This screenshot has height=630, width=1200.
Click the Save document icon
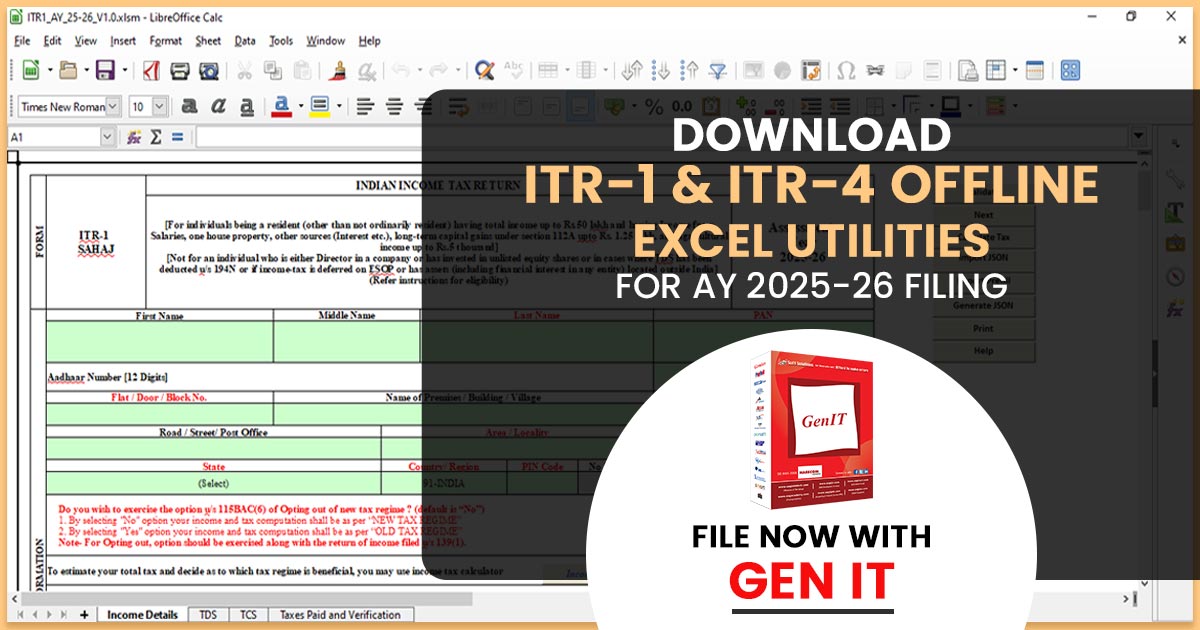point(102,71)
